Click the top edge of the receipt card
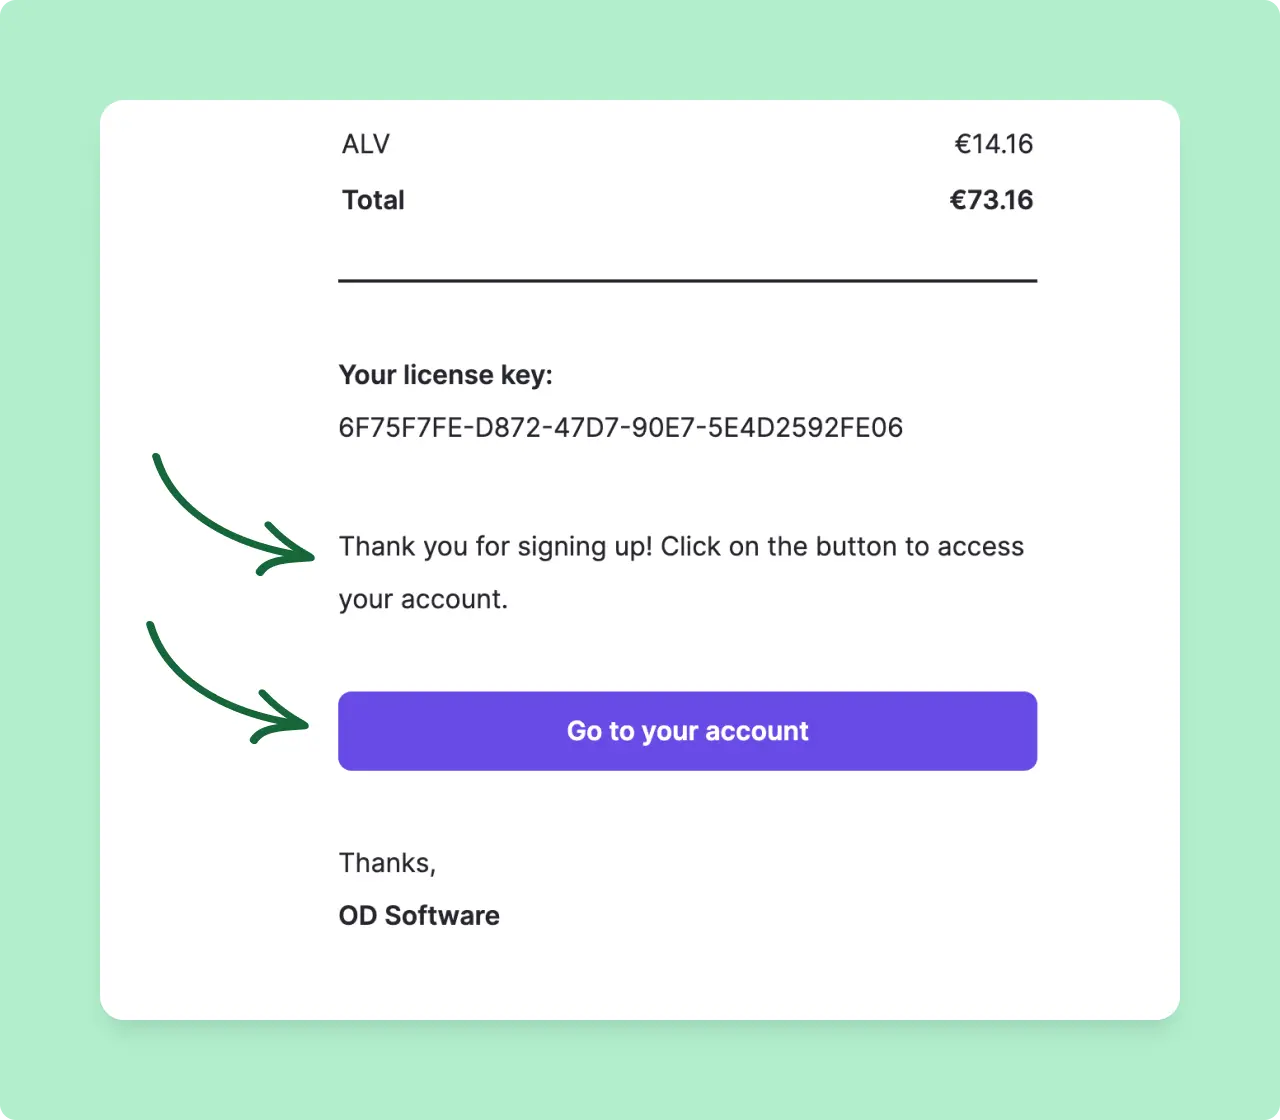1280x1120 pixels. [640, 101]
